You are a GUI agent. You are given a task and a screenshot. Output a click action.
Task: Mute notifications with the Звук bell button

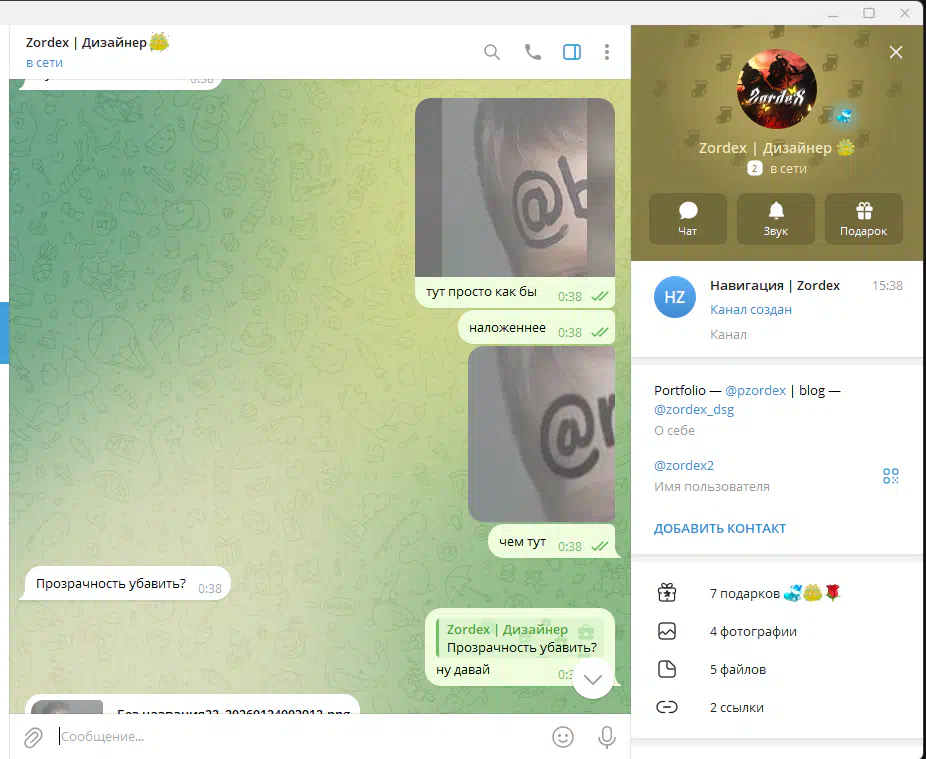(776, 218)
